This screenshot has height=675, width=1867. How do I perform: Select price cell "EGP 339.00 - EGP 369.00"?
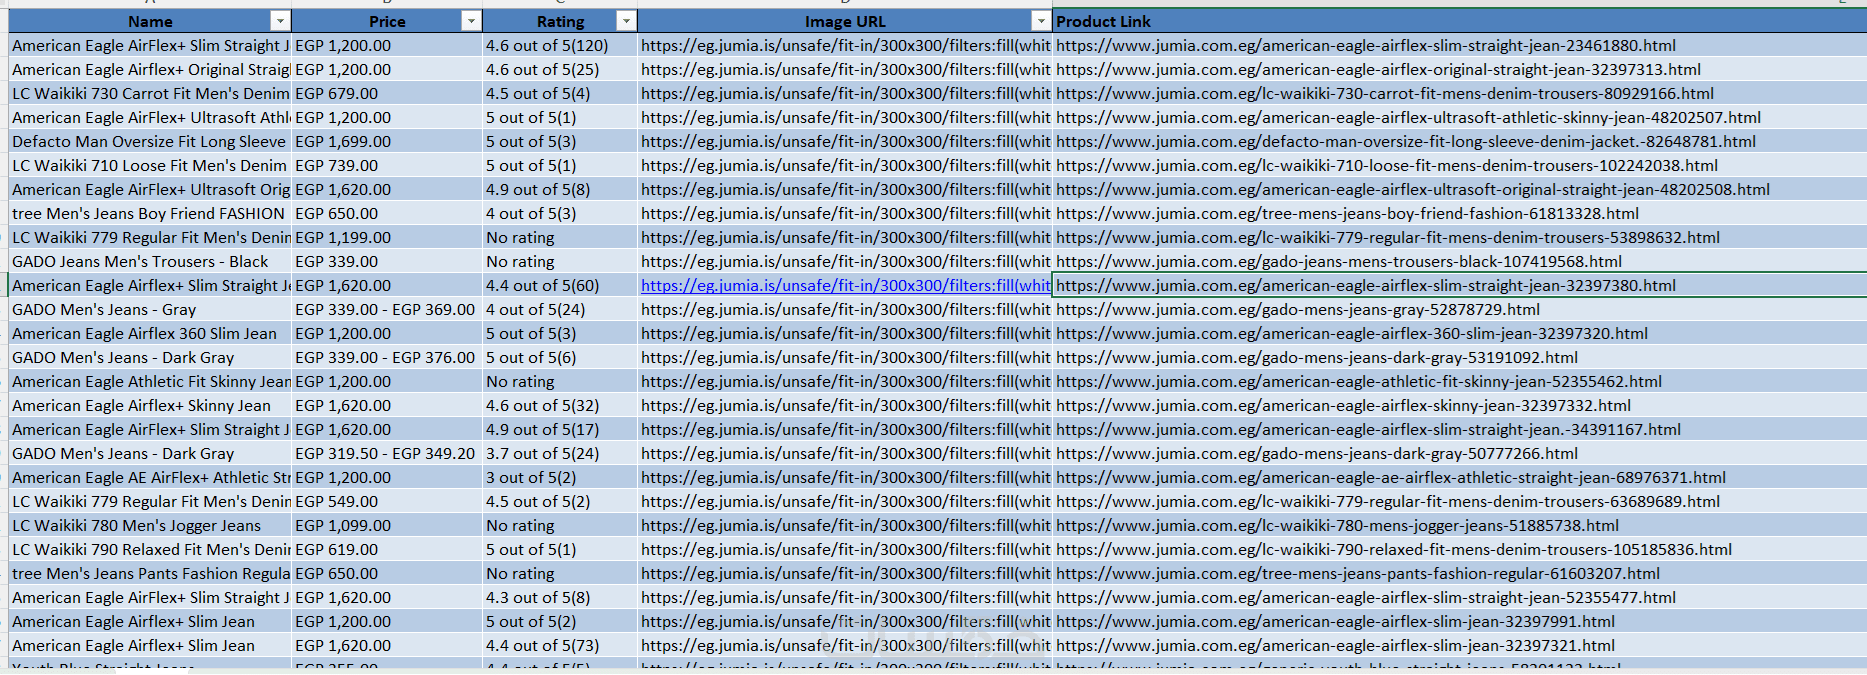[x=387, y=309]
